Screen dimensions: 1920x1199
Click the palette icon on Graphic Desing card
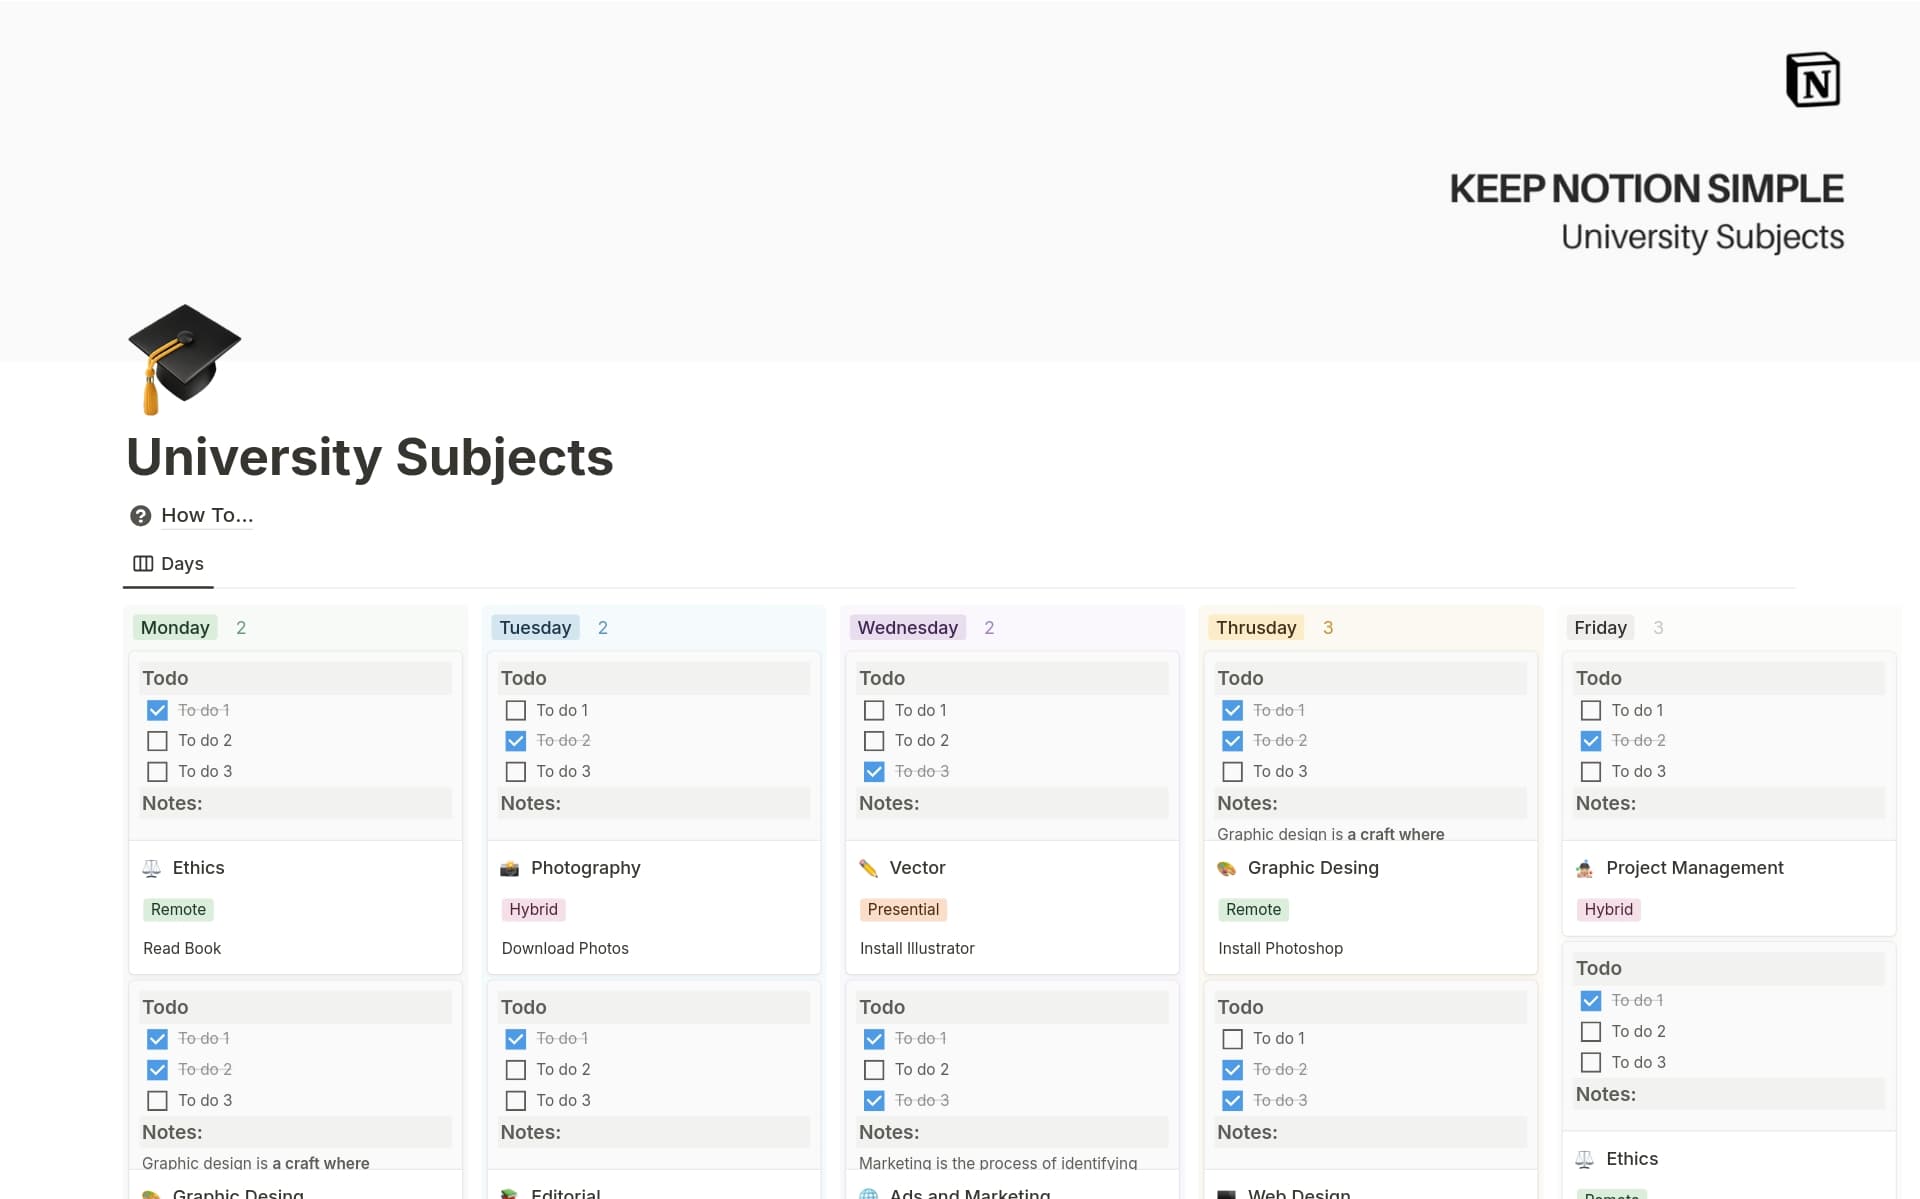tap(1229, 867)
